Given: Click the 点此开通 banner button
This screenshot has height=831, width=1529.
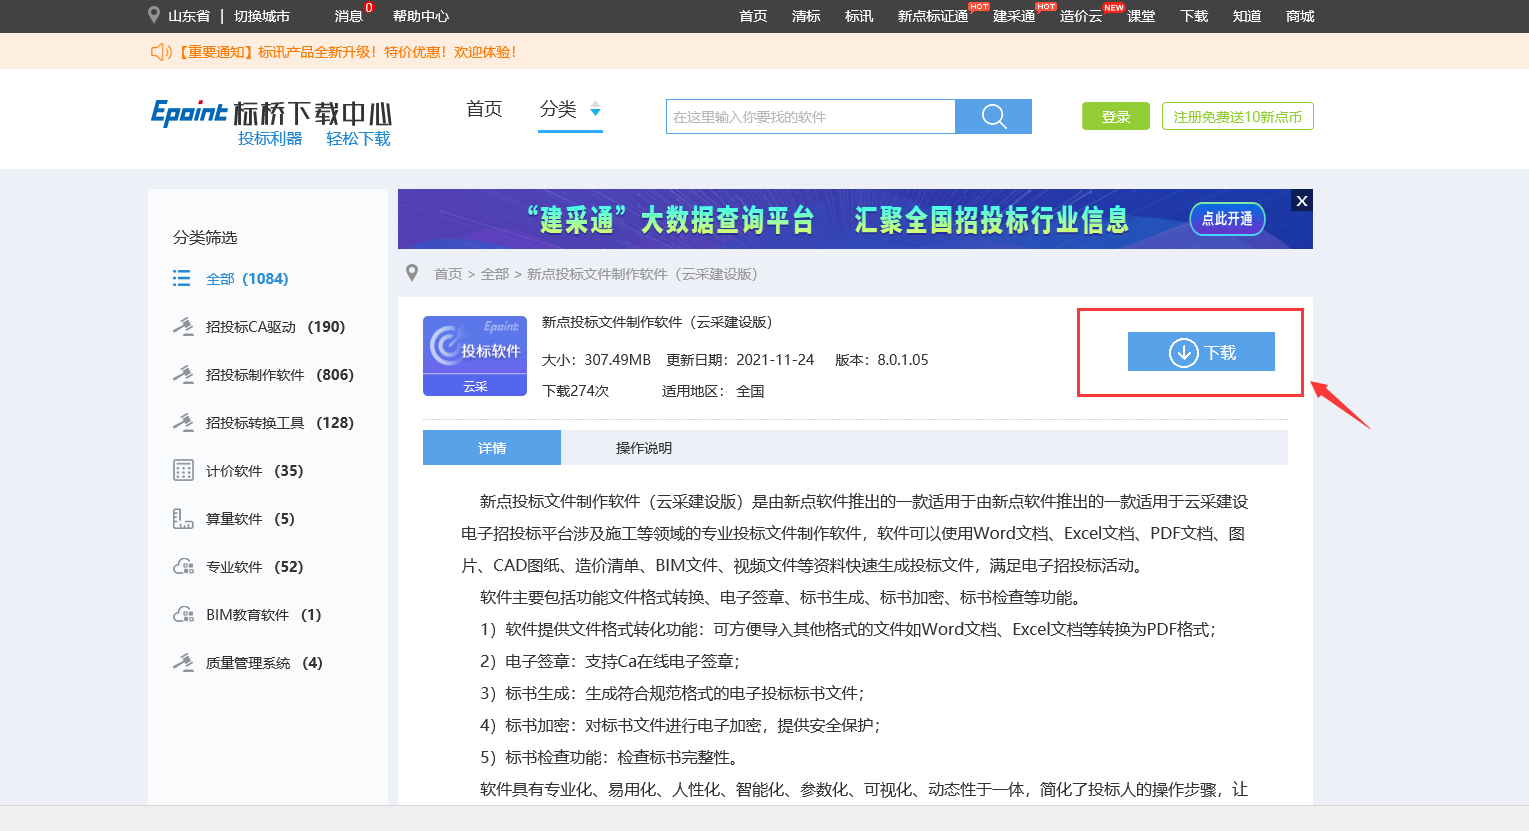Looking at the screenshot, I should click(1227, 218).
